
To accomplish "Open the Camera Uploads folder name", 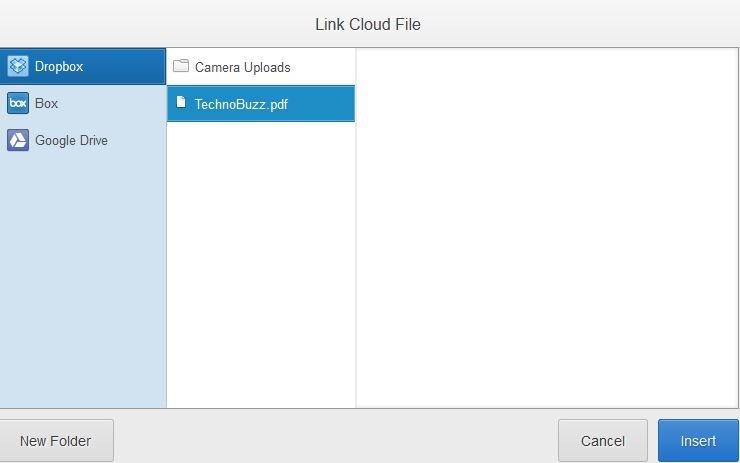I will pos(243,67).
